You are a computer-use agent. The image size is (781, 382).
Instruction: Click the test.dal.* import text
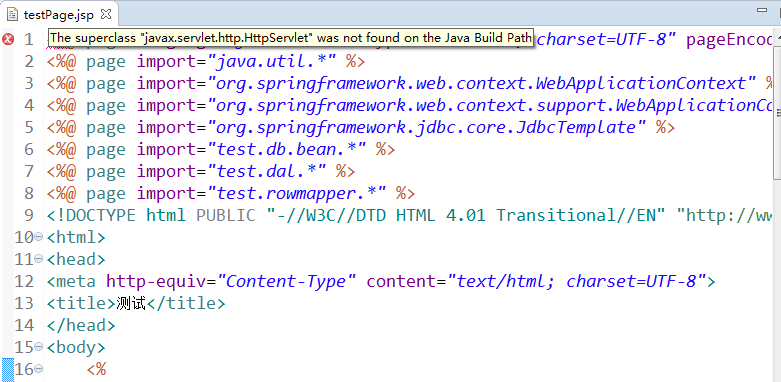tap(267, 171)
